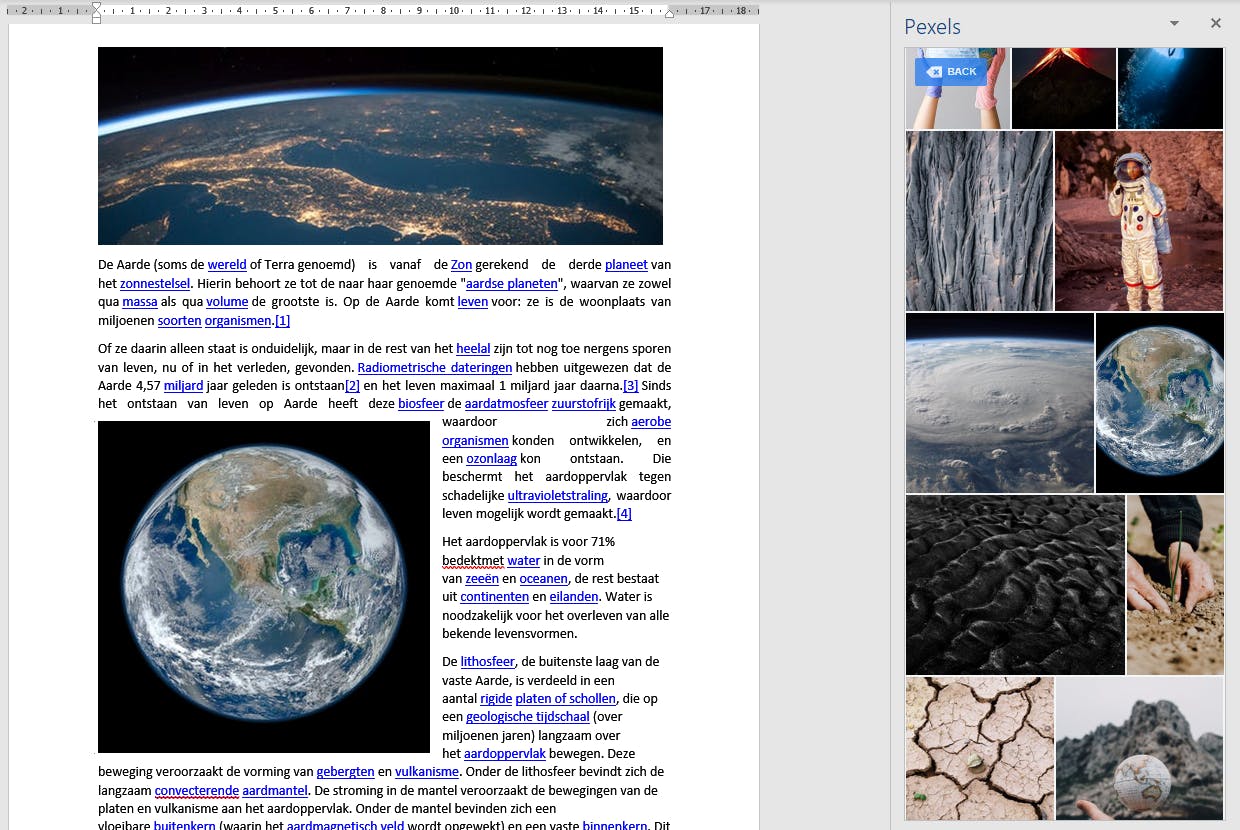Click the "lithosfeer" hyperlink

coord(487,662)
